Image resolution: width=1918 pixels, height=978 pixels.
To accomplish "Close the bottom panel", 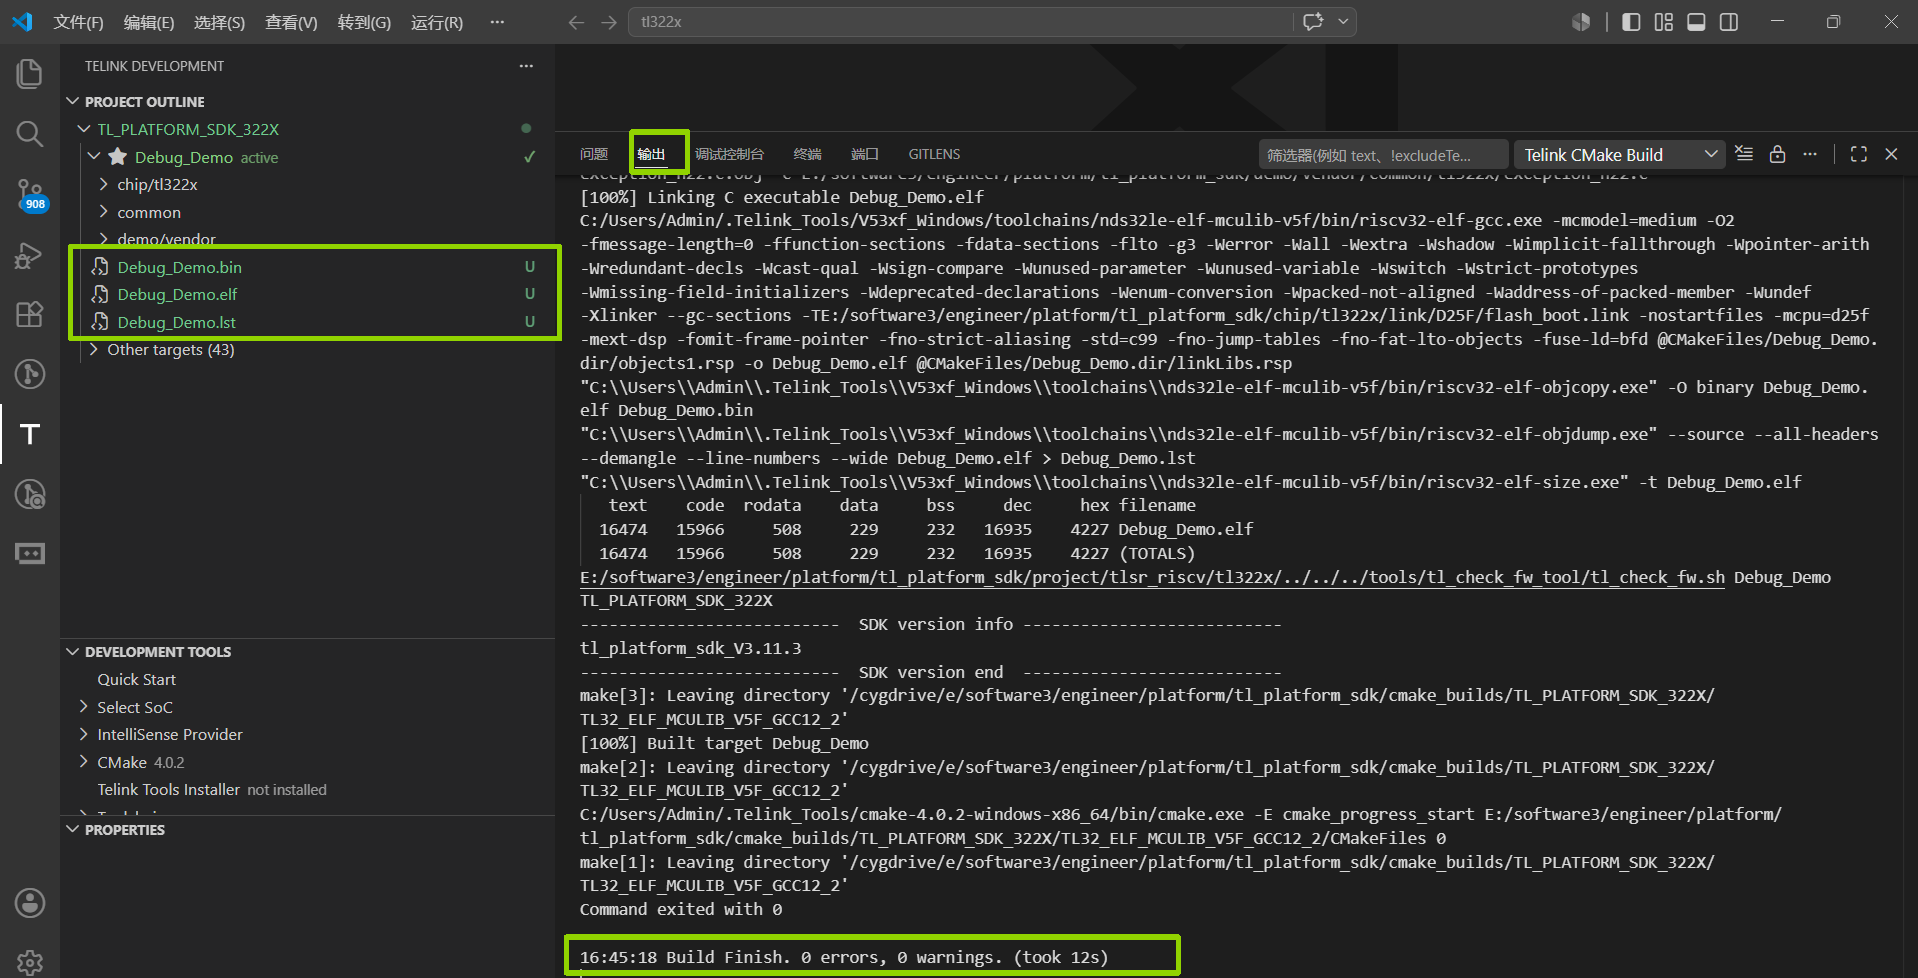I will [x=1891, y=154].
